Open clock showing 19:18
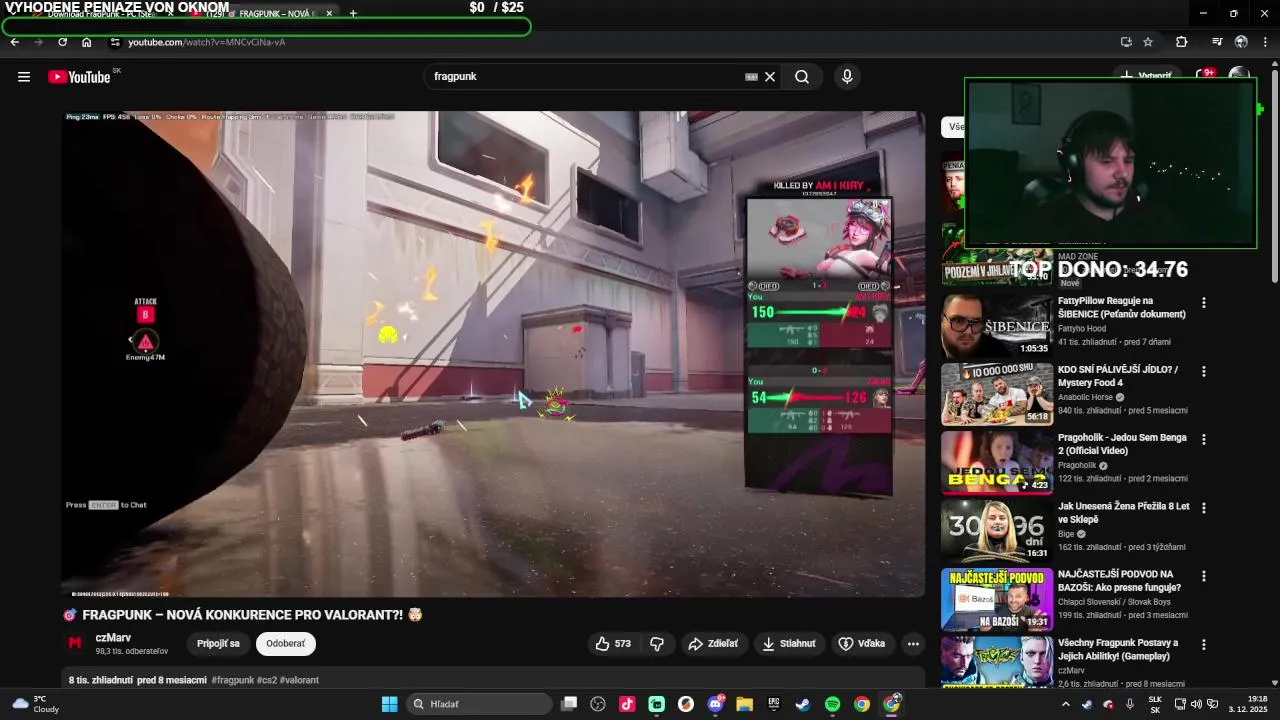Image resolution: width=1280 pixels, height=720 pixels. coord(1249,704)
